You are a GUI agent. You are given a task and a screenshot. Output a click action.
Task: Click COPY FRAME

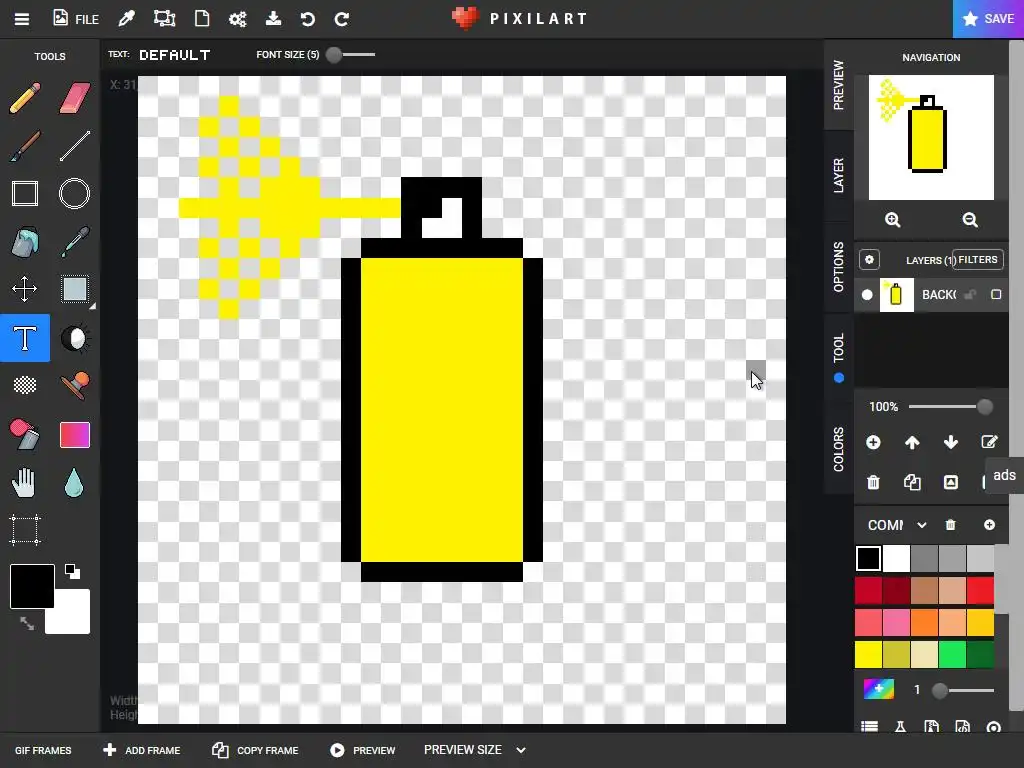pos(255,750)
